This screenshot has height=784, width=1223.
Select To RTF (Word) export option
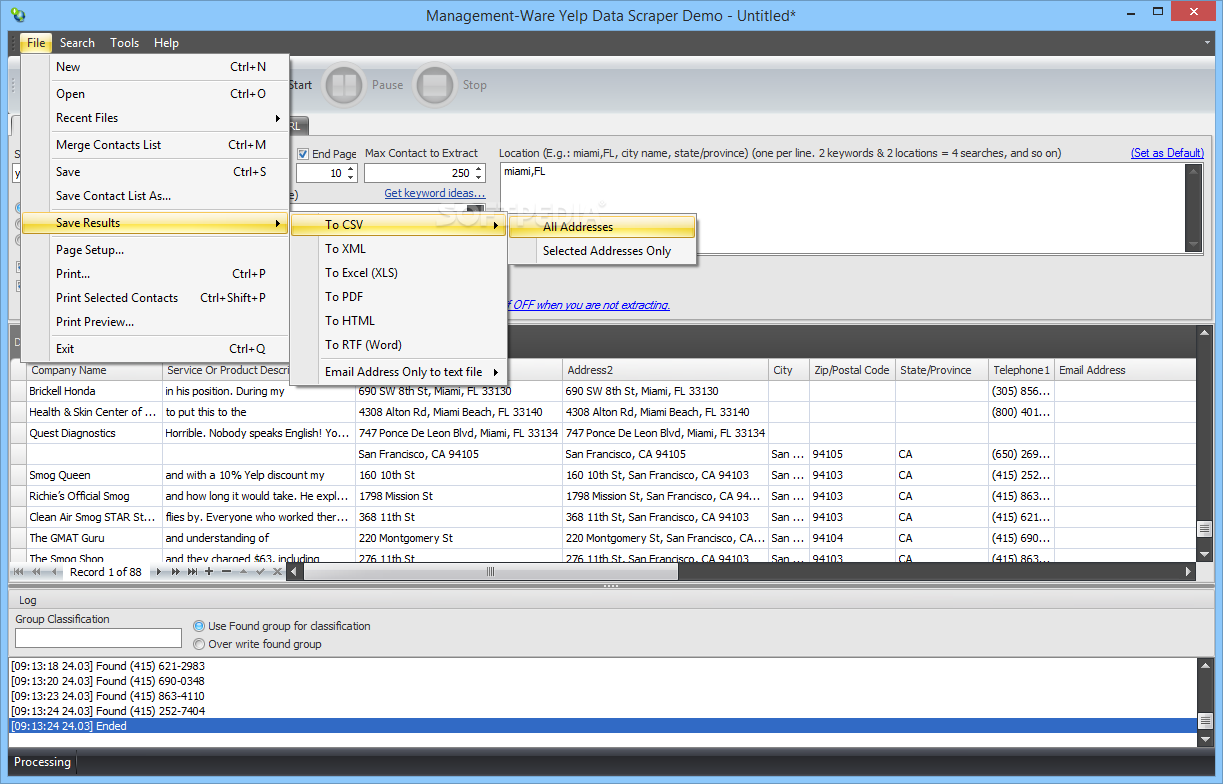point(398,345)
